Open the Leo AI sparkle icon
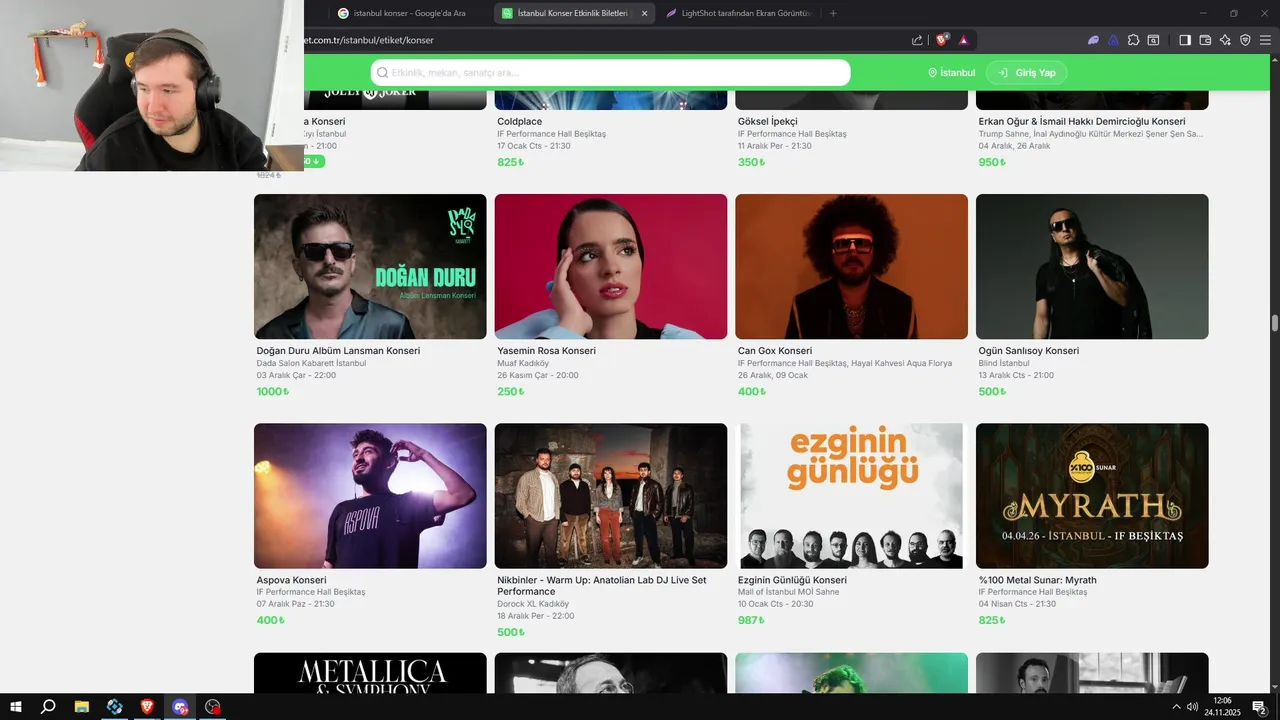The image size is (1280, 720). tap(1225, 40)
